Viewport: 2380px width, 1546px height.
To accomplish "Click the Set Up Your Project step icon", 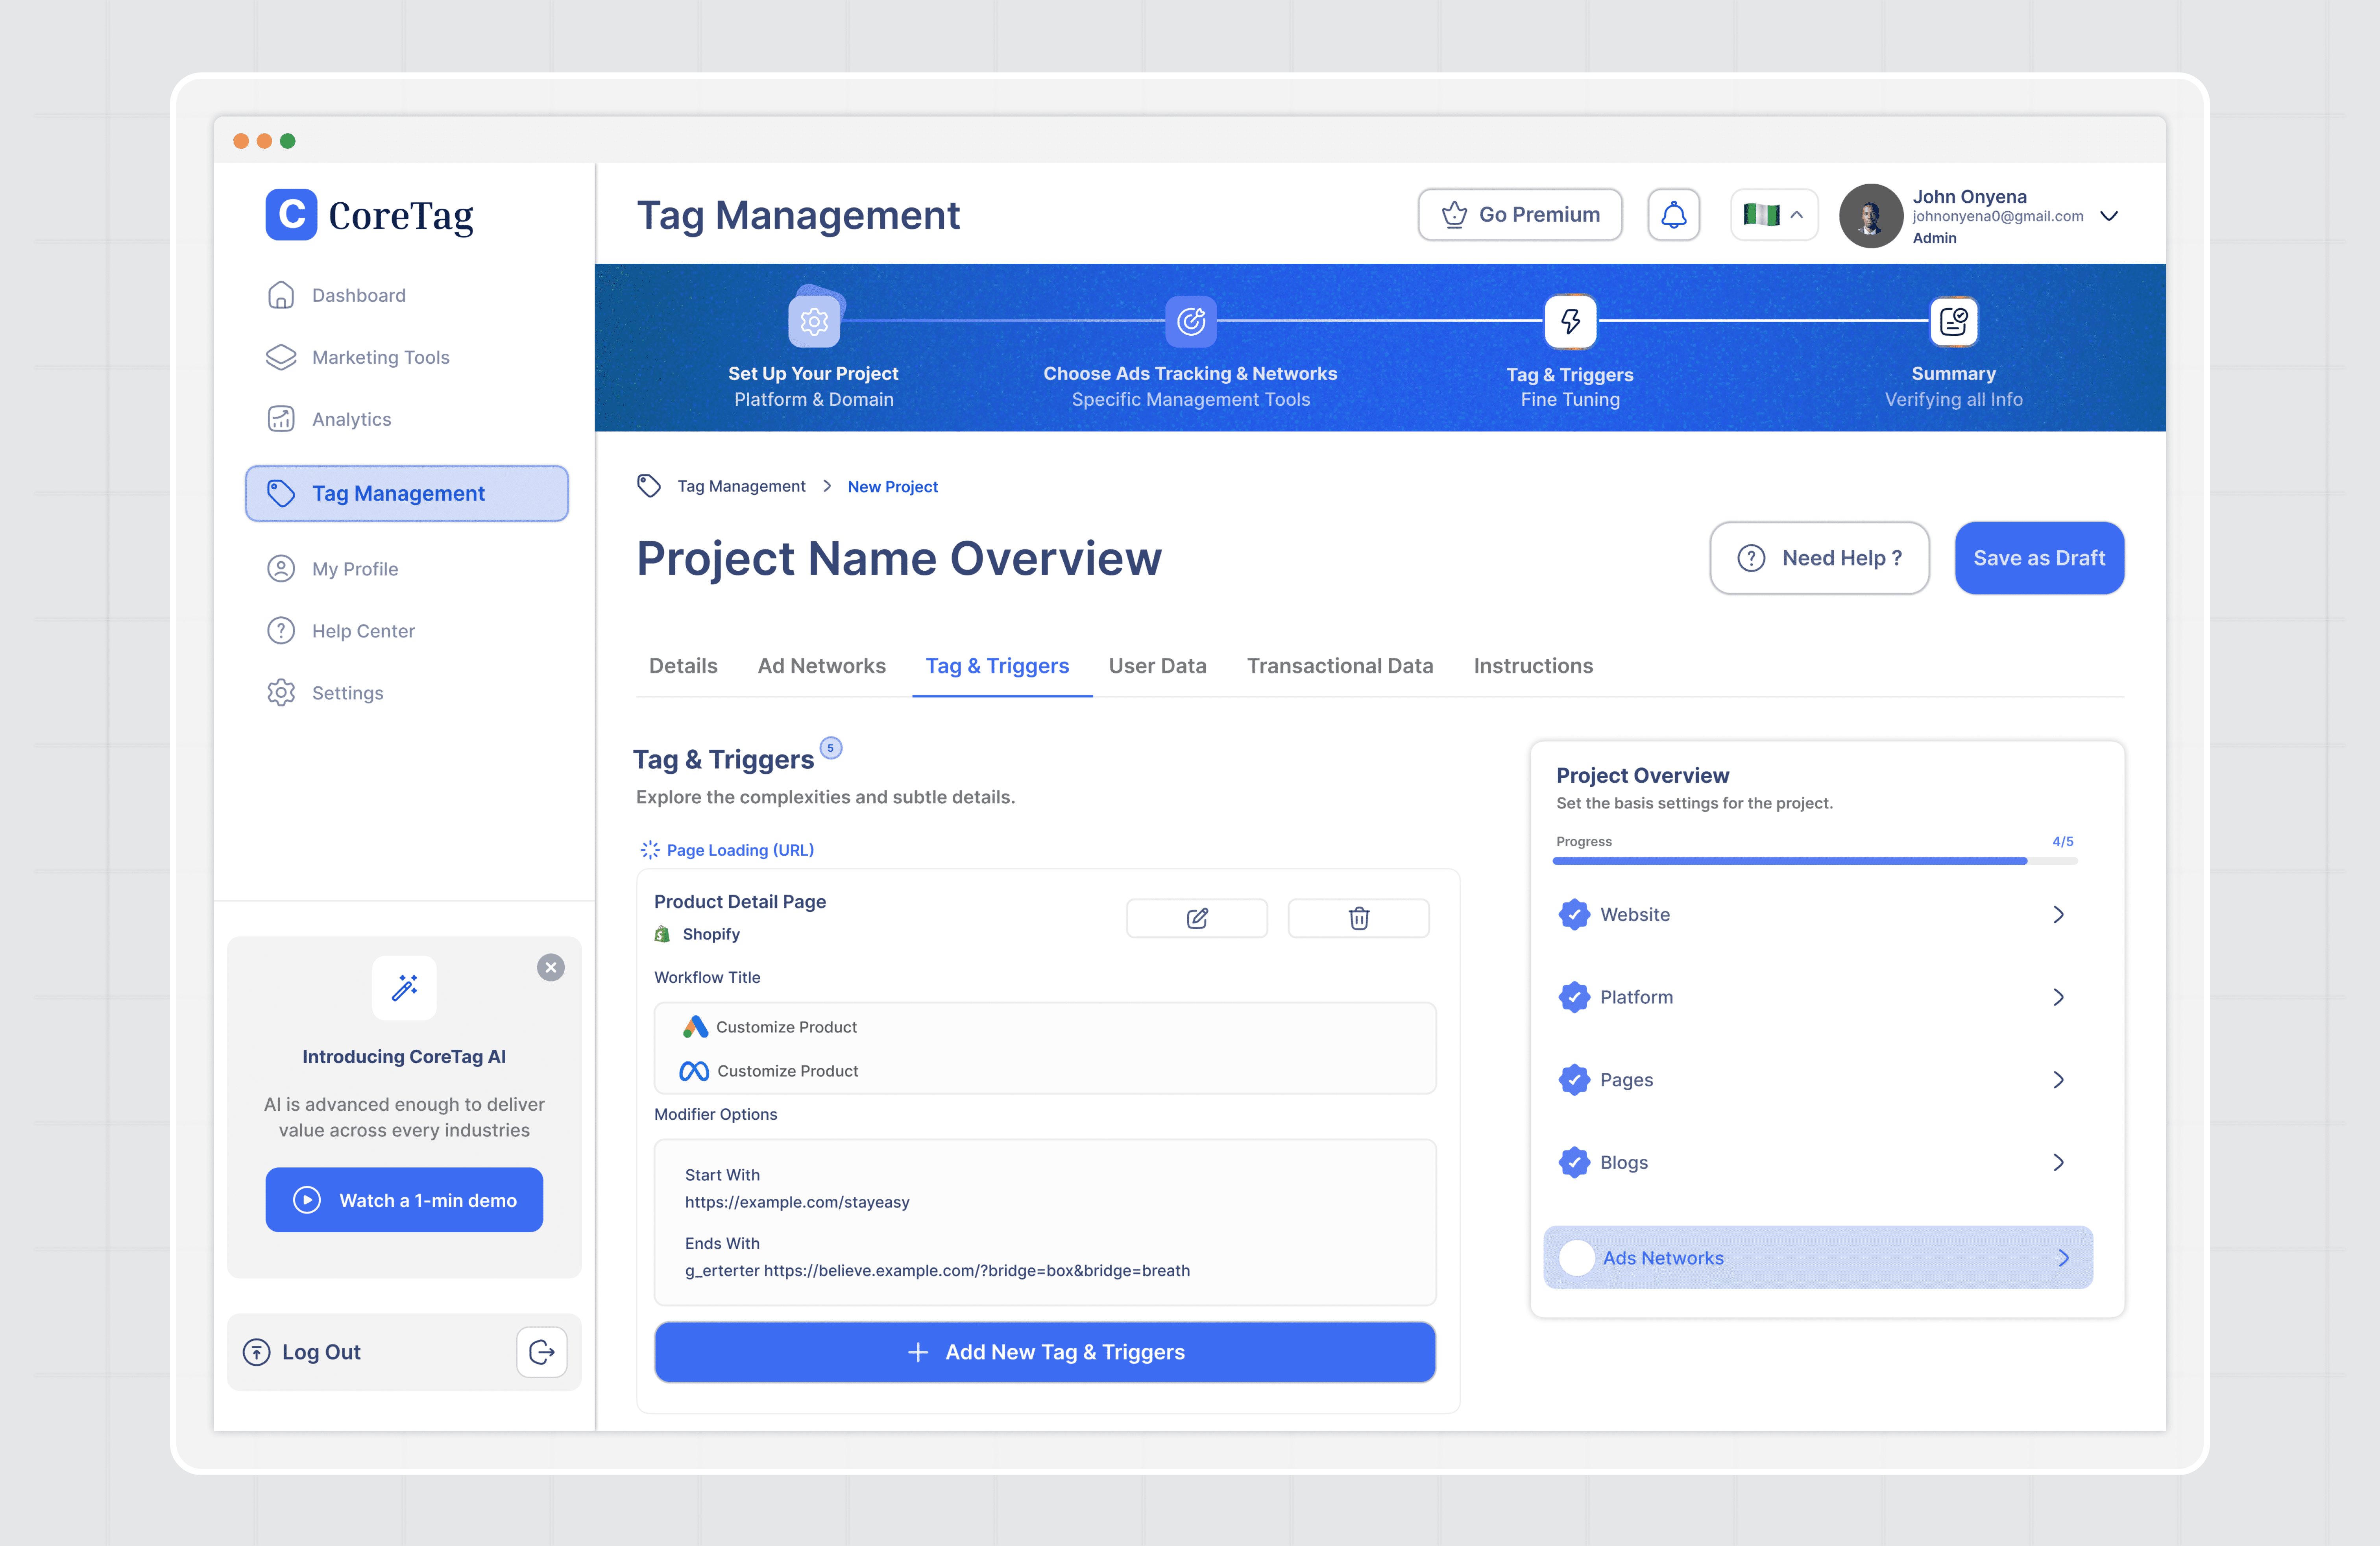I will (814, 321).
